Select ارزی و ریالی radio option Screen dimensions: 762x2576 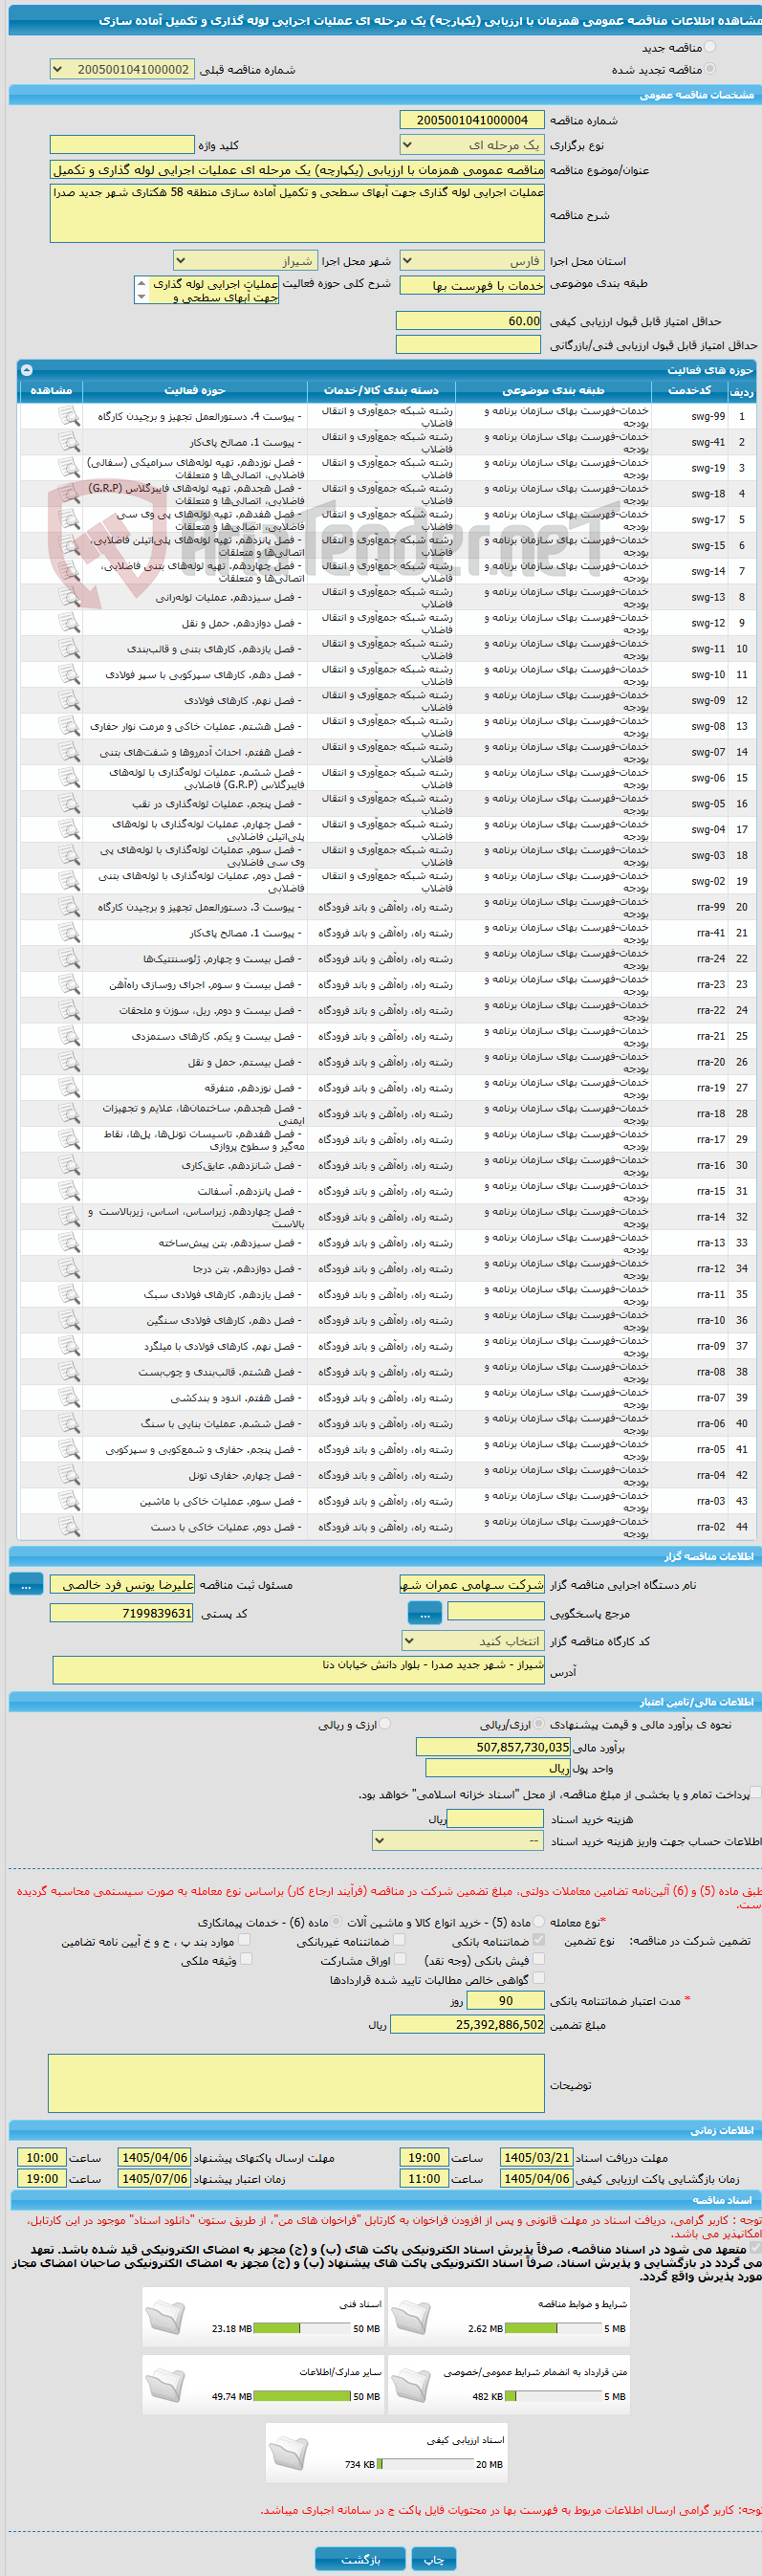click(385, 1724)
